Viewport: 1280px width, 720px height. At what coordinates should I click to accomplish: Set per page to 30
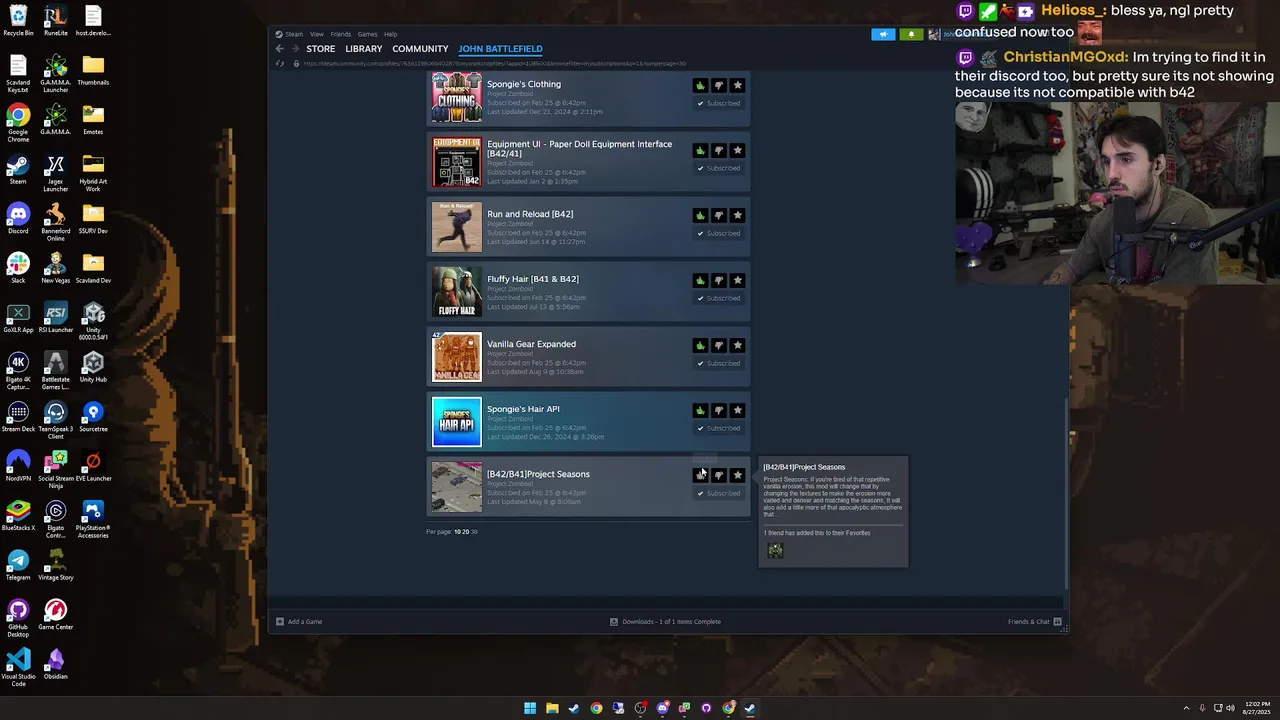tap(474, 532)
